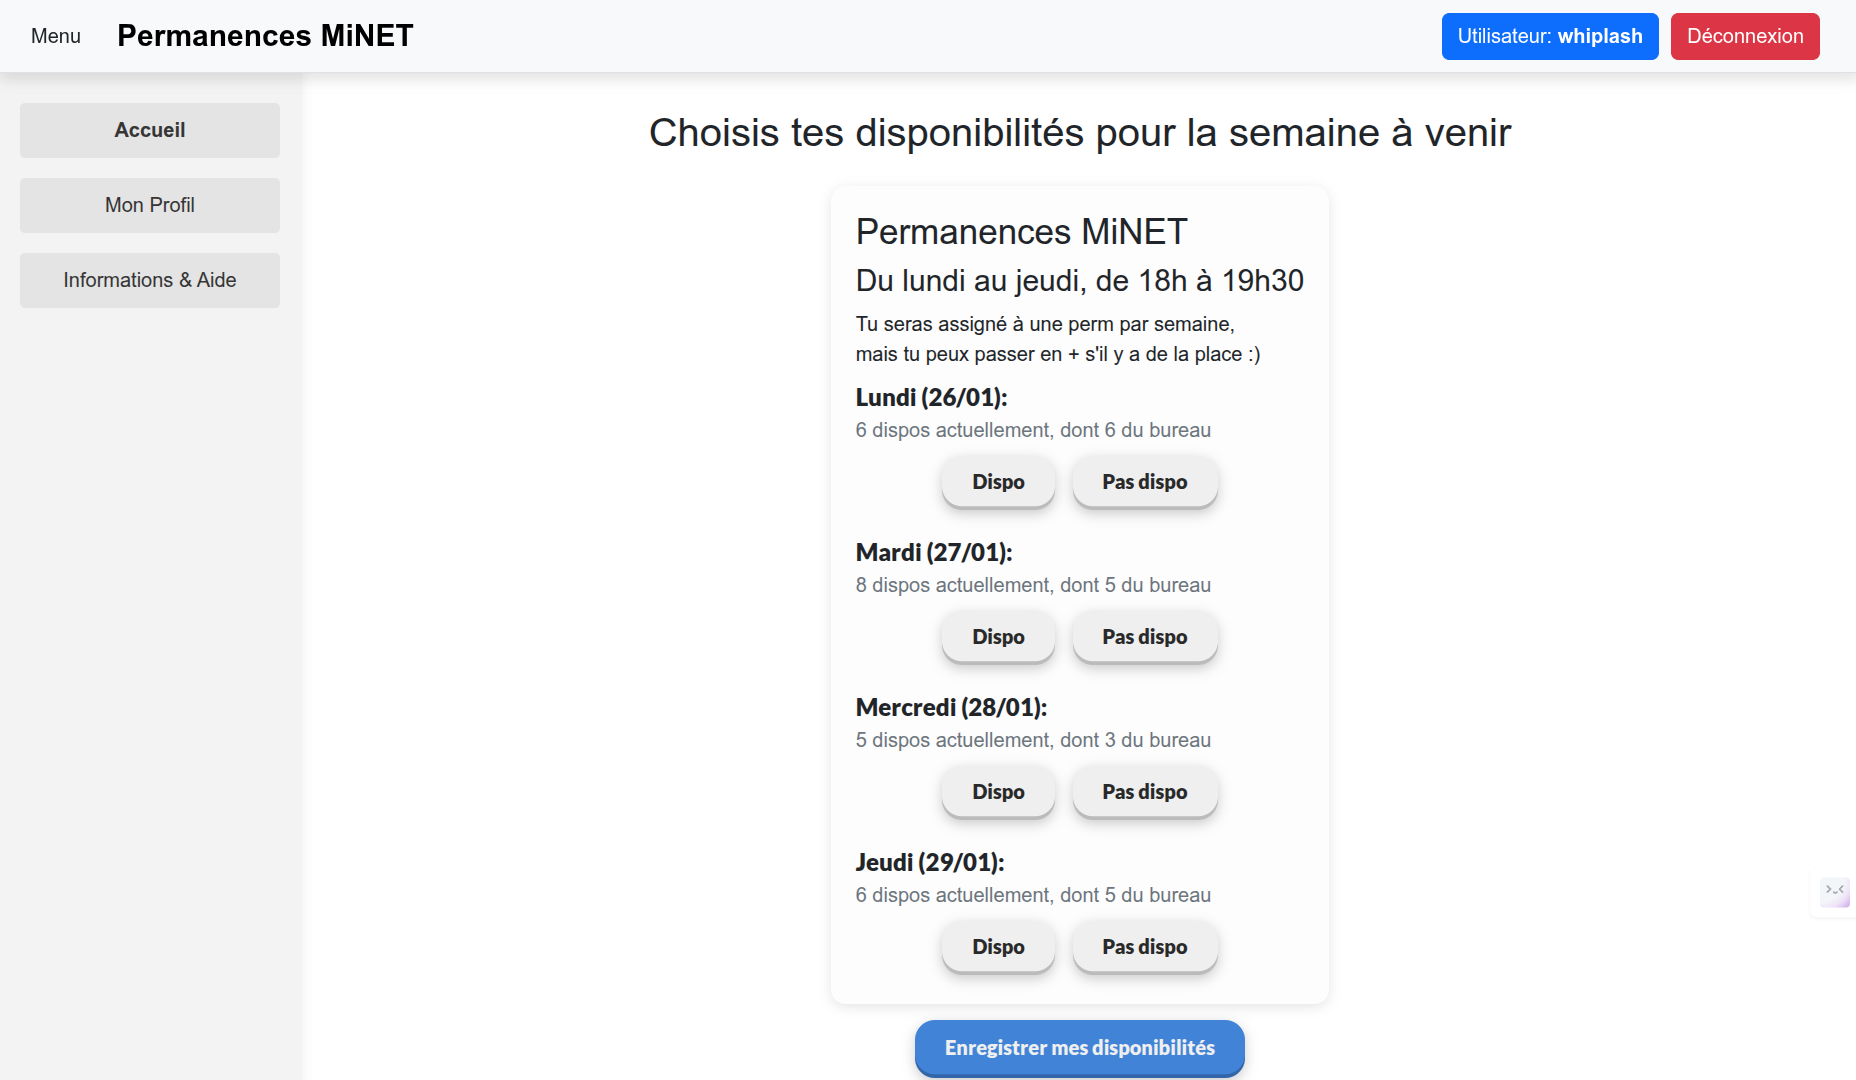This screenshot has width=1856, height=1080.
Task: Open Mon Profil from the sidebar
Action: tap(150, 205)
